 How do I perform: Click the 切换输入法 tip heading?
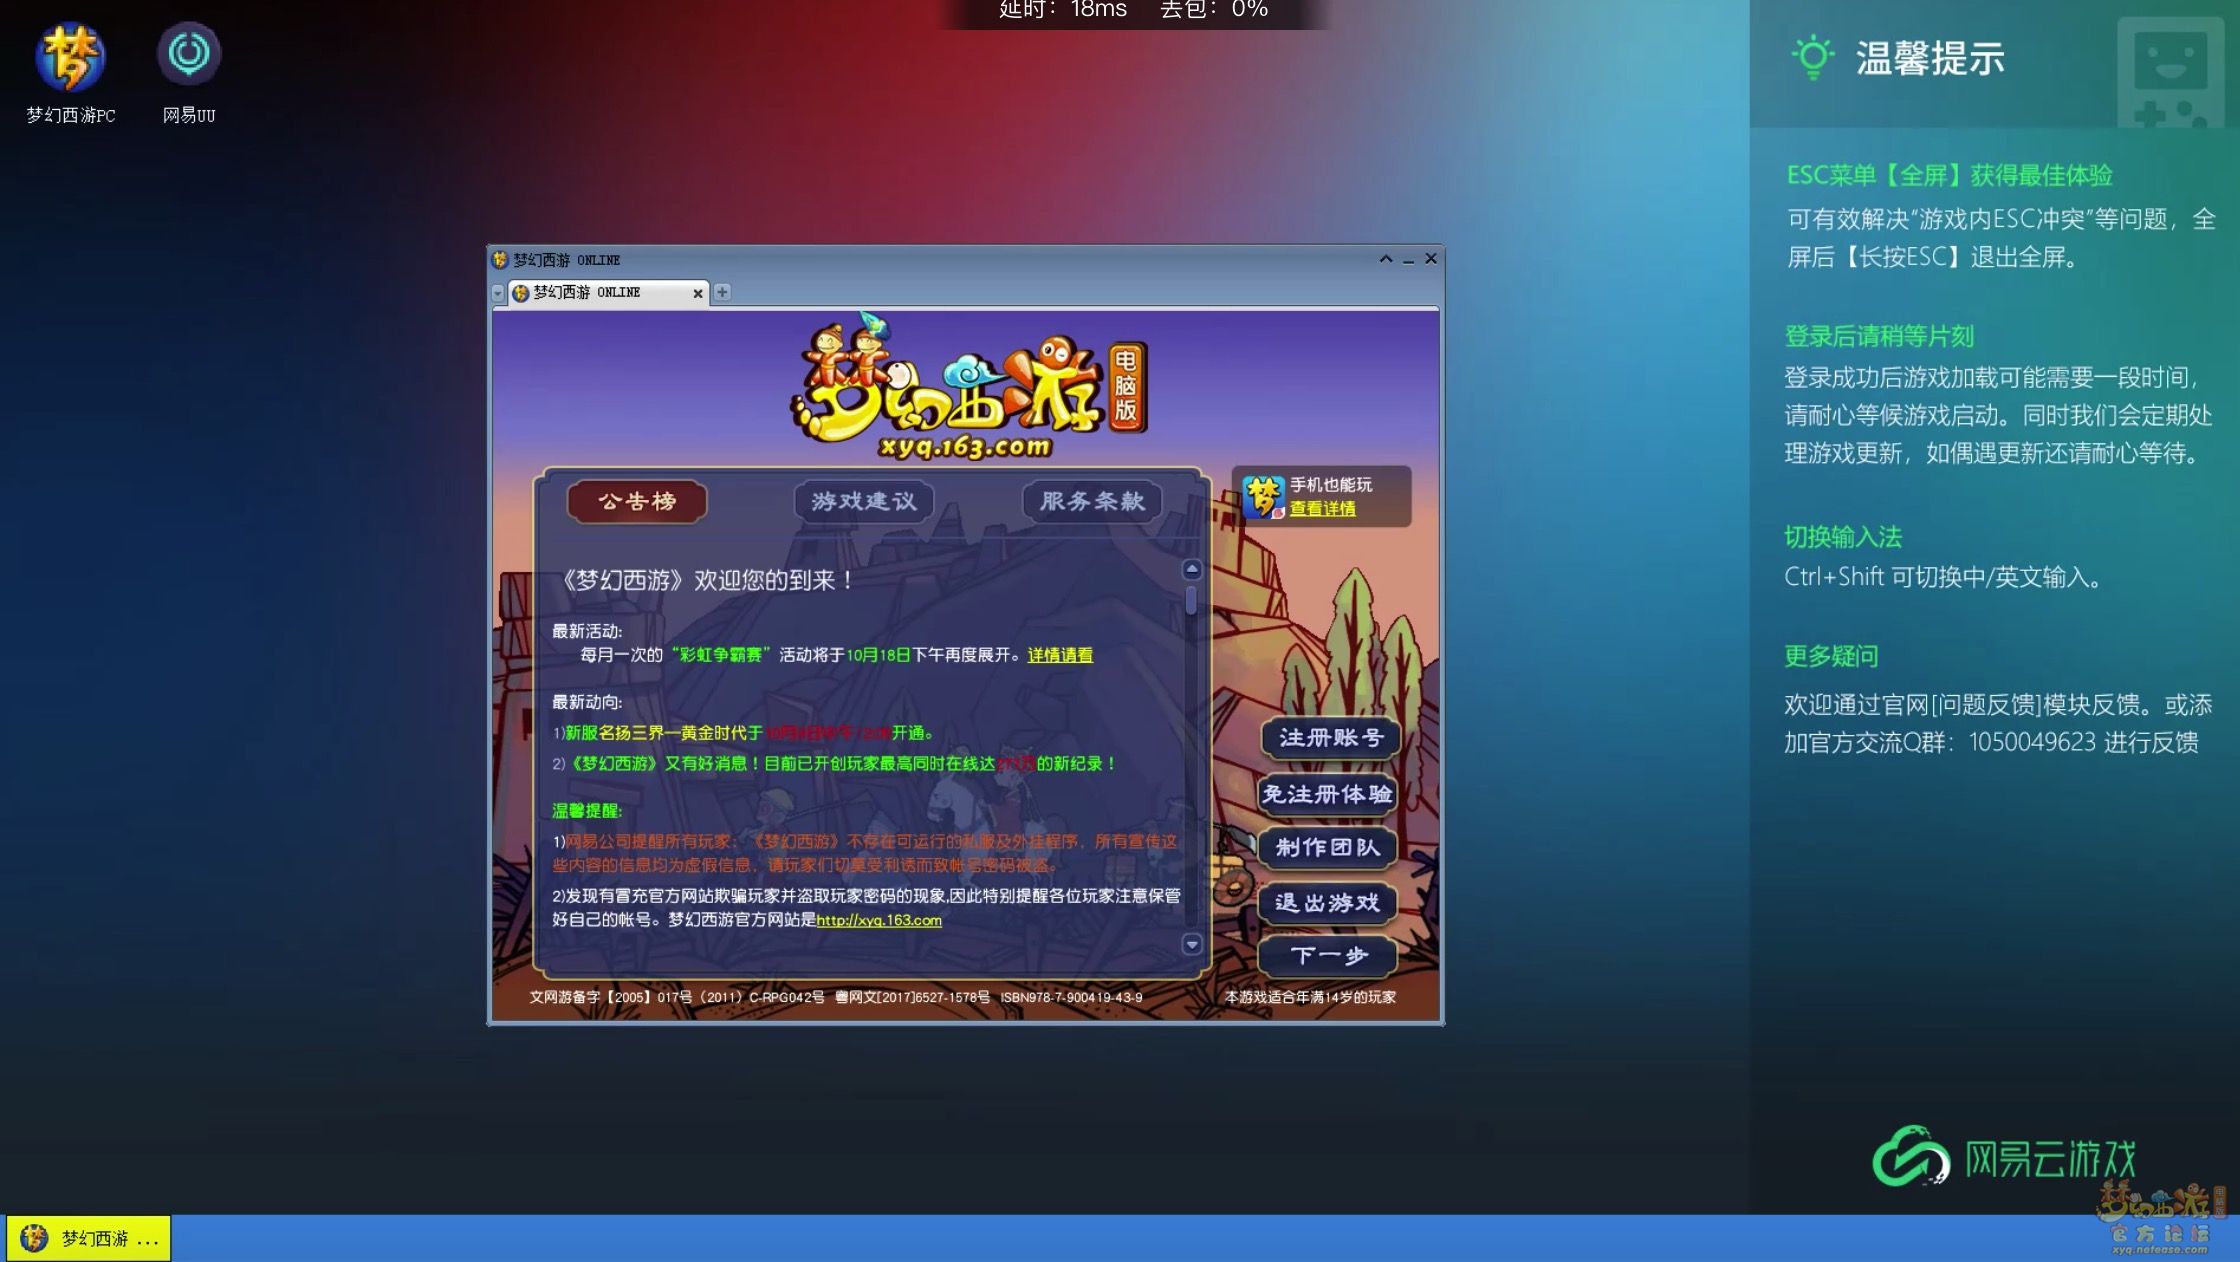click(x=1843, y=537)
